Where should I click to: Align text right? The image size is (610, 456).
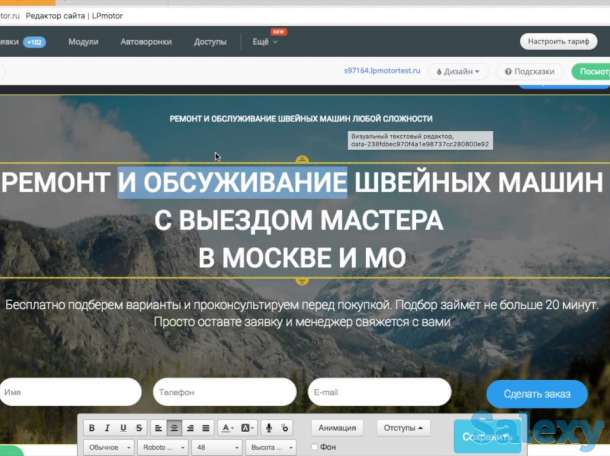click(x=190, y=428)
